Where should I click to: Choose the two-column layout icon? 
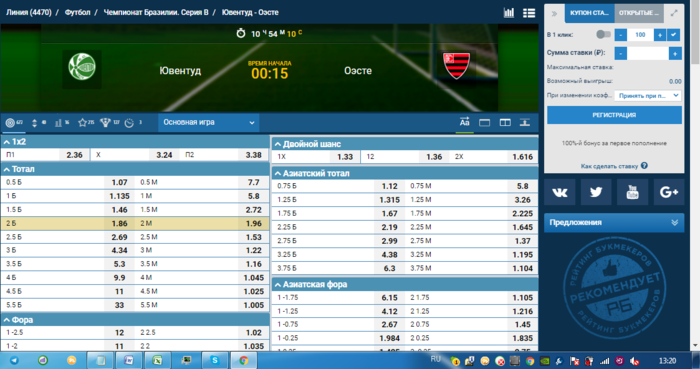click(x=505, y=122)
